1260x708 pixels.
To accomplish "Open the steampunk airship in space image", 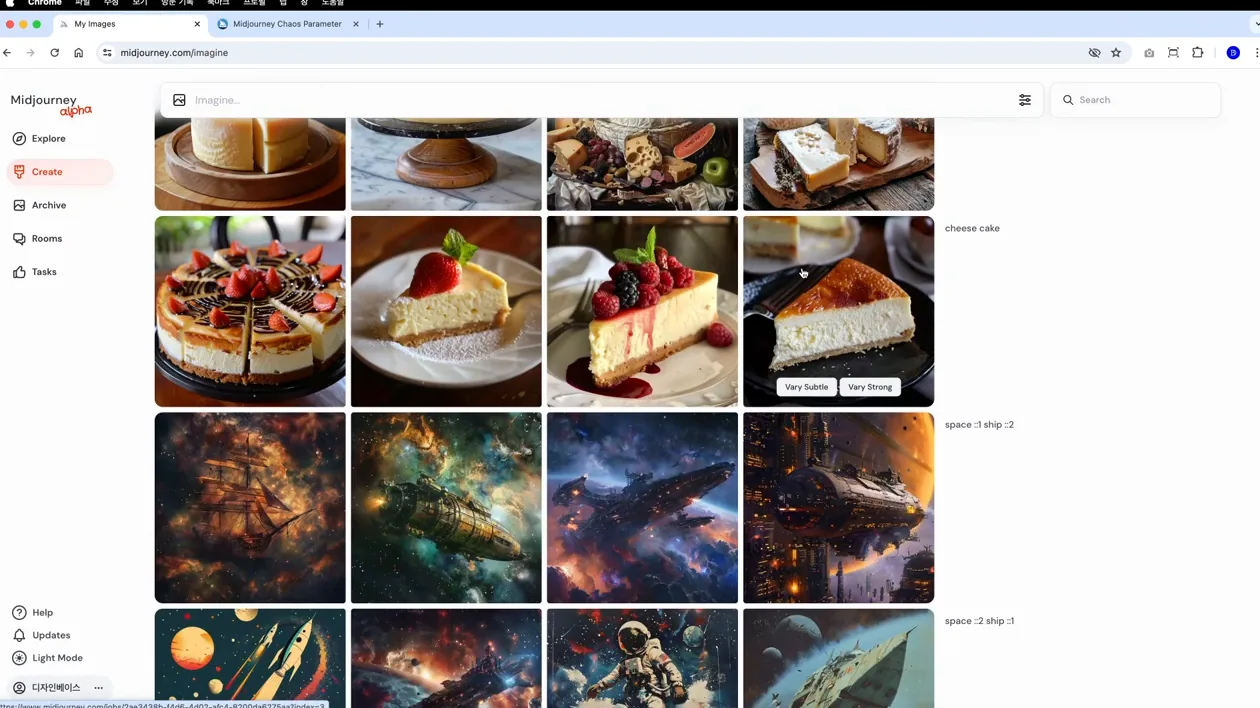I will pos(446,508).
